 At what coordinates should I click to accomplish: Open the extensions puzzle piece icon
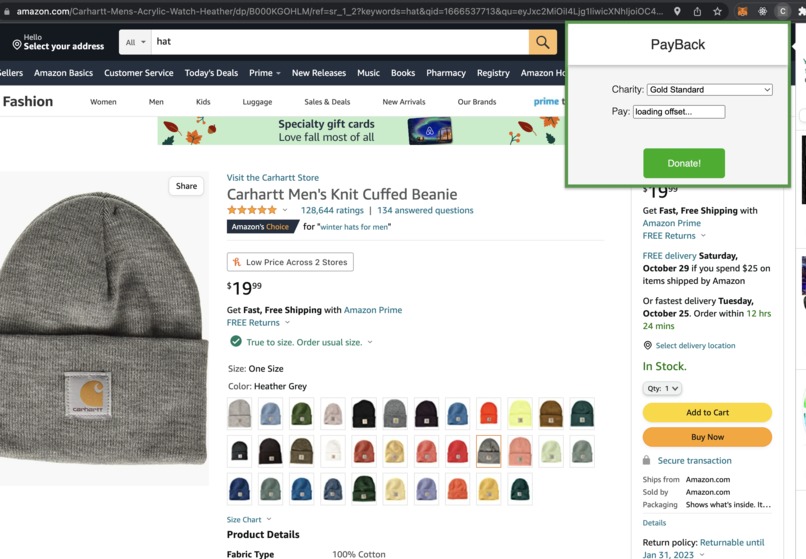pyautogui.click(x=801, y=11)
